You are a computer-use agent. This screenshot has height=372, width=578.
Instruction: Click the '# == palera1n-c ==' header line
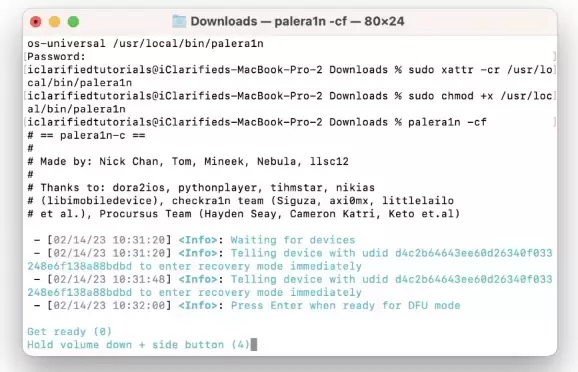click(86, 135)
